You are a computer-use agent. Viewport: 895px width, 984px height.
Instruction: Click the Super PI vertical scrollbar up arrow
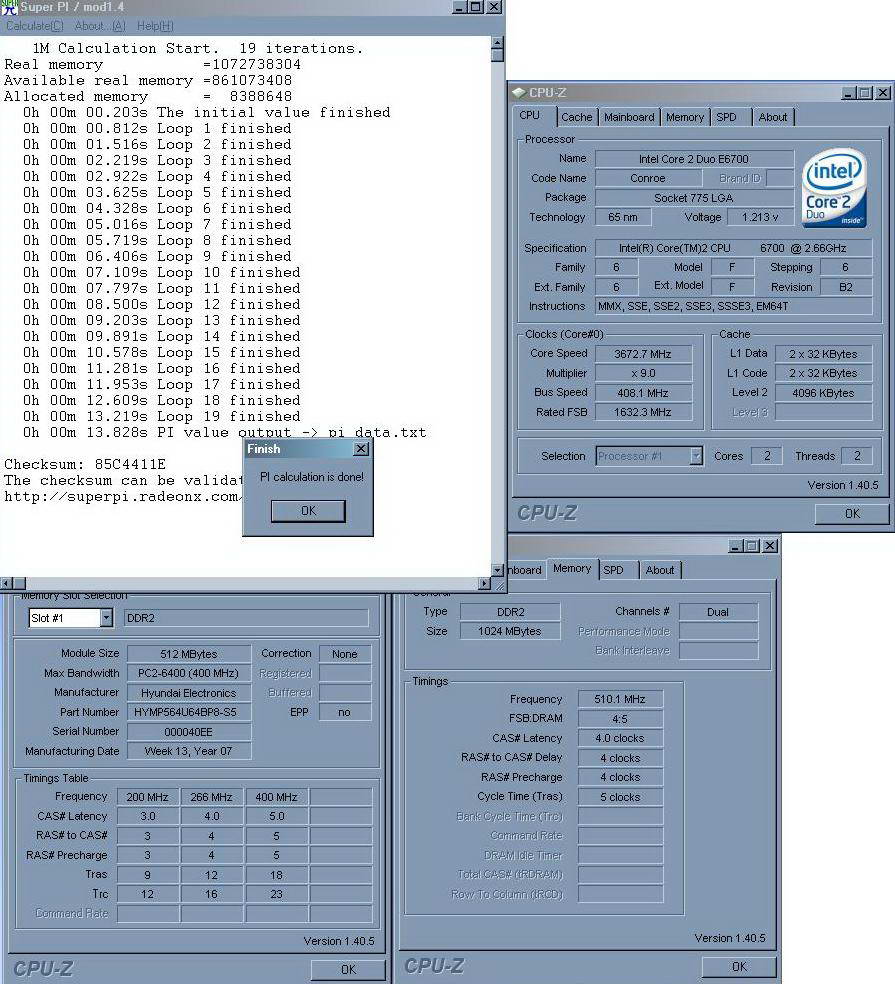coord(497,43)
